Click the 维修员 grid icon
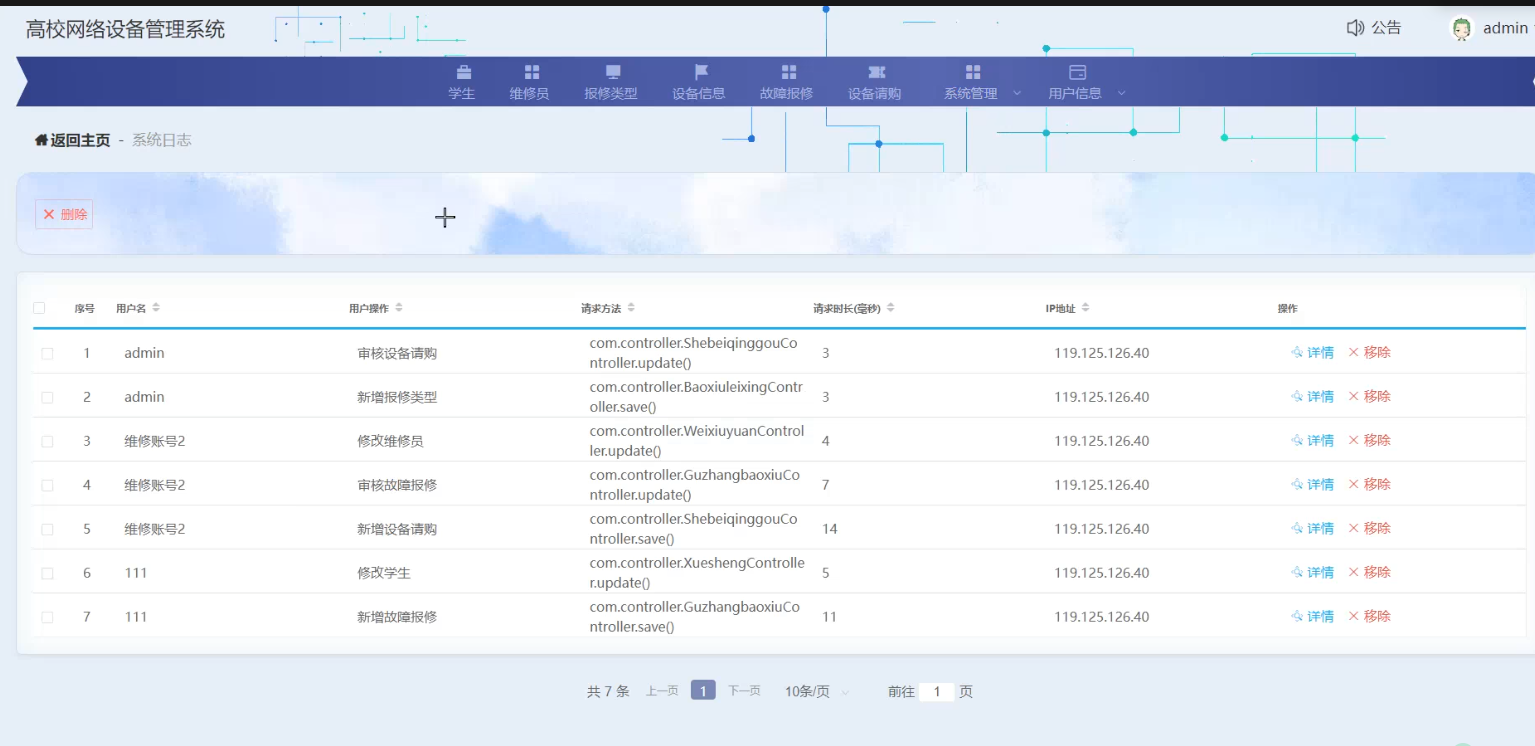Viewport: 1535px width, 746px height. (x=532, y=72)
